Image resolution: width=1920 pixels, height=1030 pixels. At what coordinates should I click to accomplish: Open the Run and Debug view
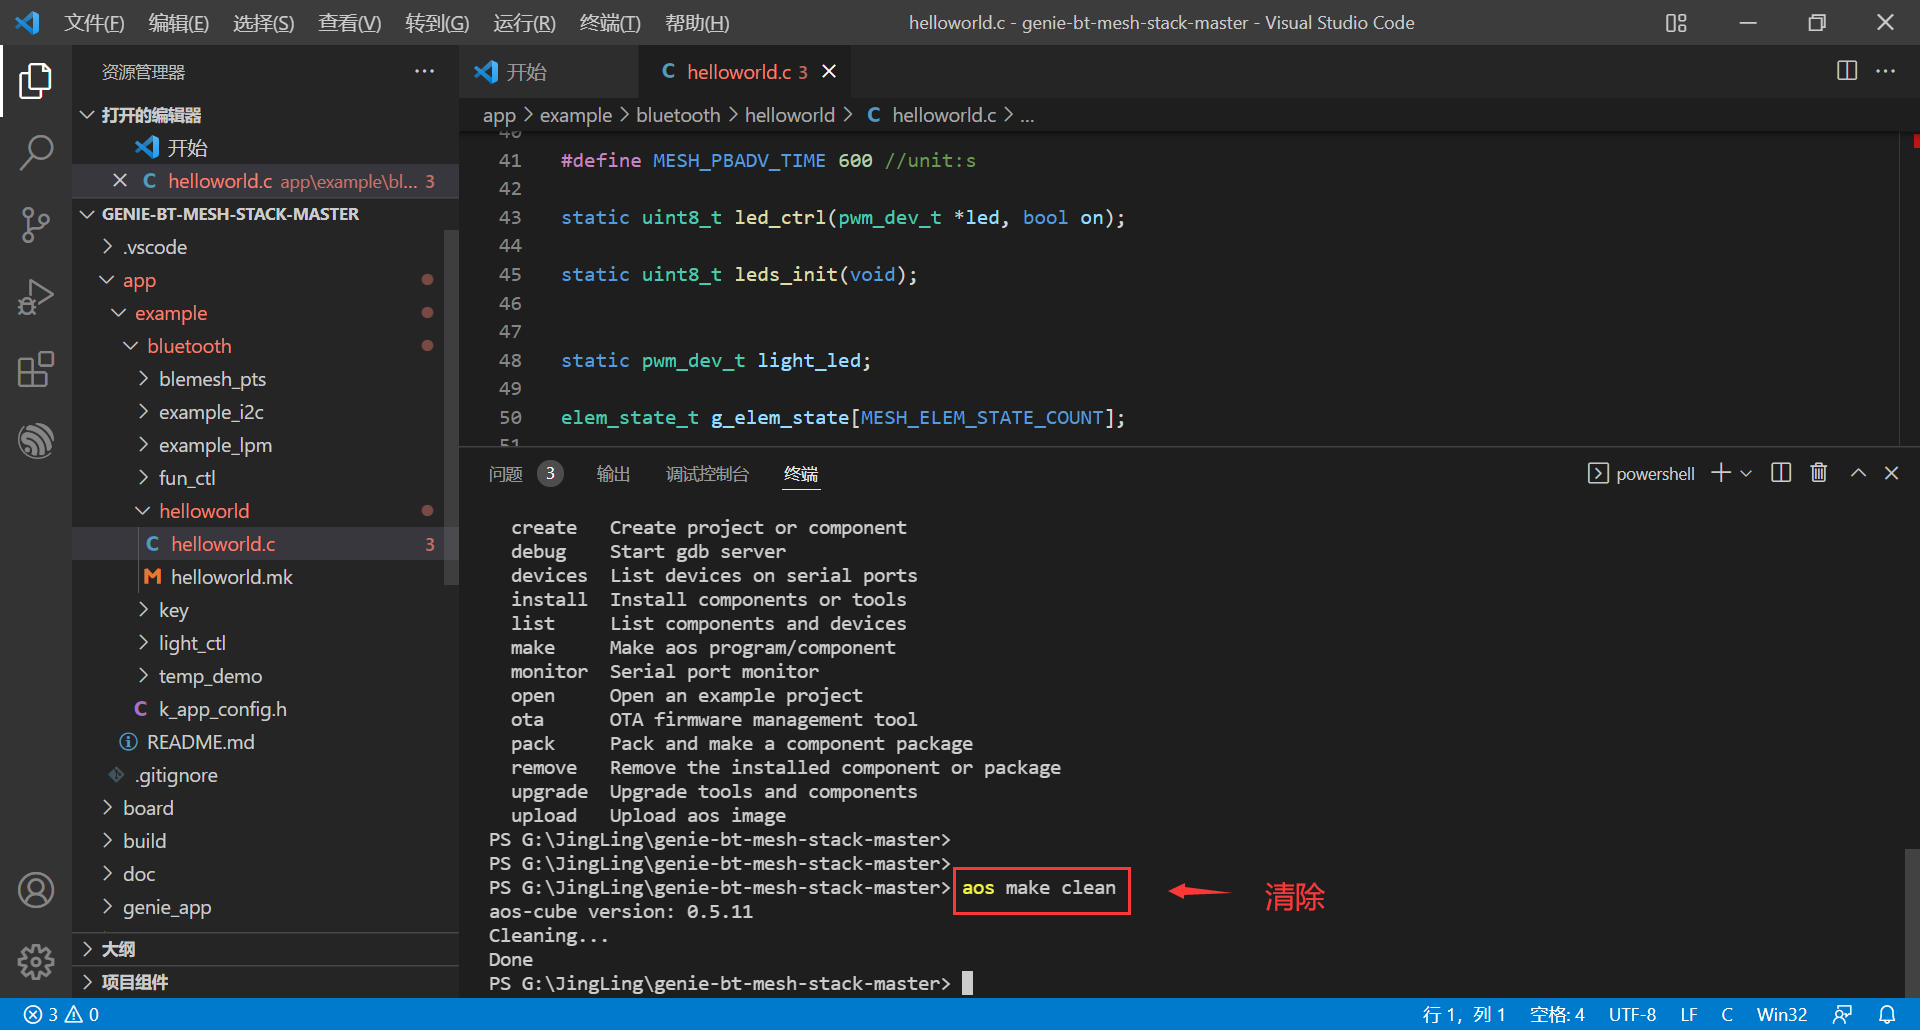pyautogui.click(x=36, y=297)
